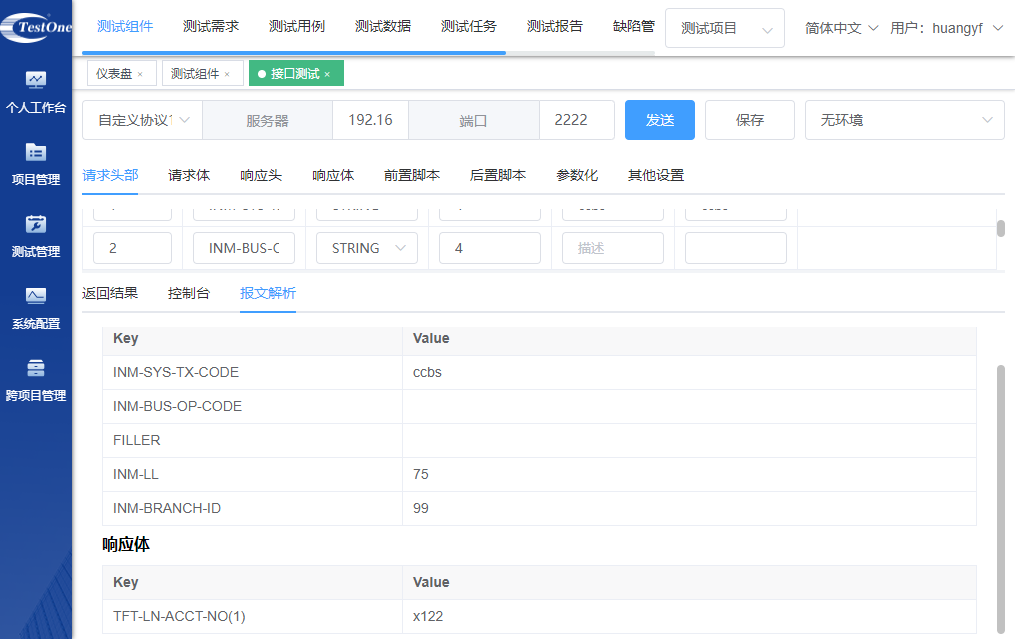Click the 描述 input field
This screenshot has height=639, width=1015.
point(613,248)
